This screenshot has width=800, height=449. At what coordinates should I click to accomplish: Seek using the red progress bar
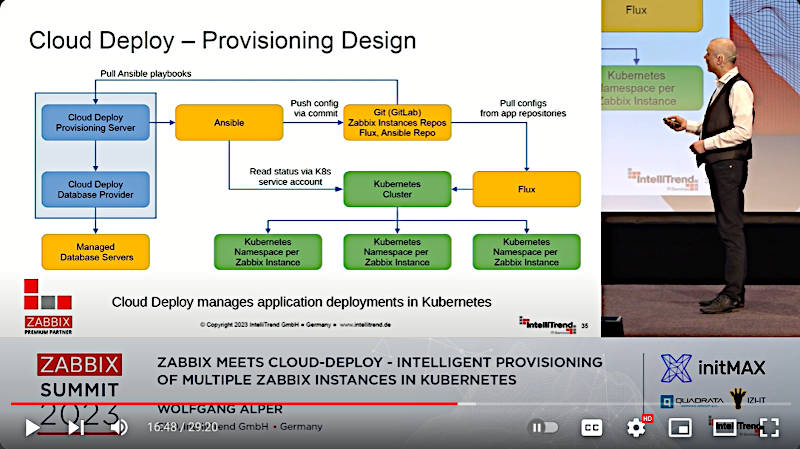pos(235,404)
